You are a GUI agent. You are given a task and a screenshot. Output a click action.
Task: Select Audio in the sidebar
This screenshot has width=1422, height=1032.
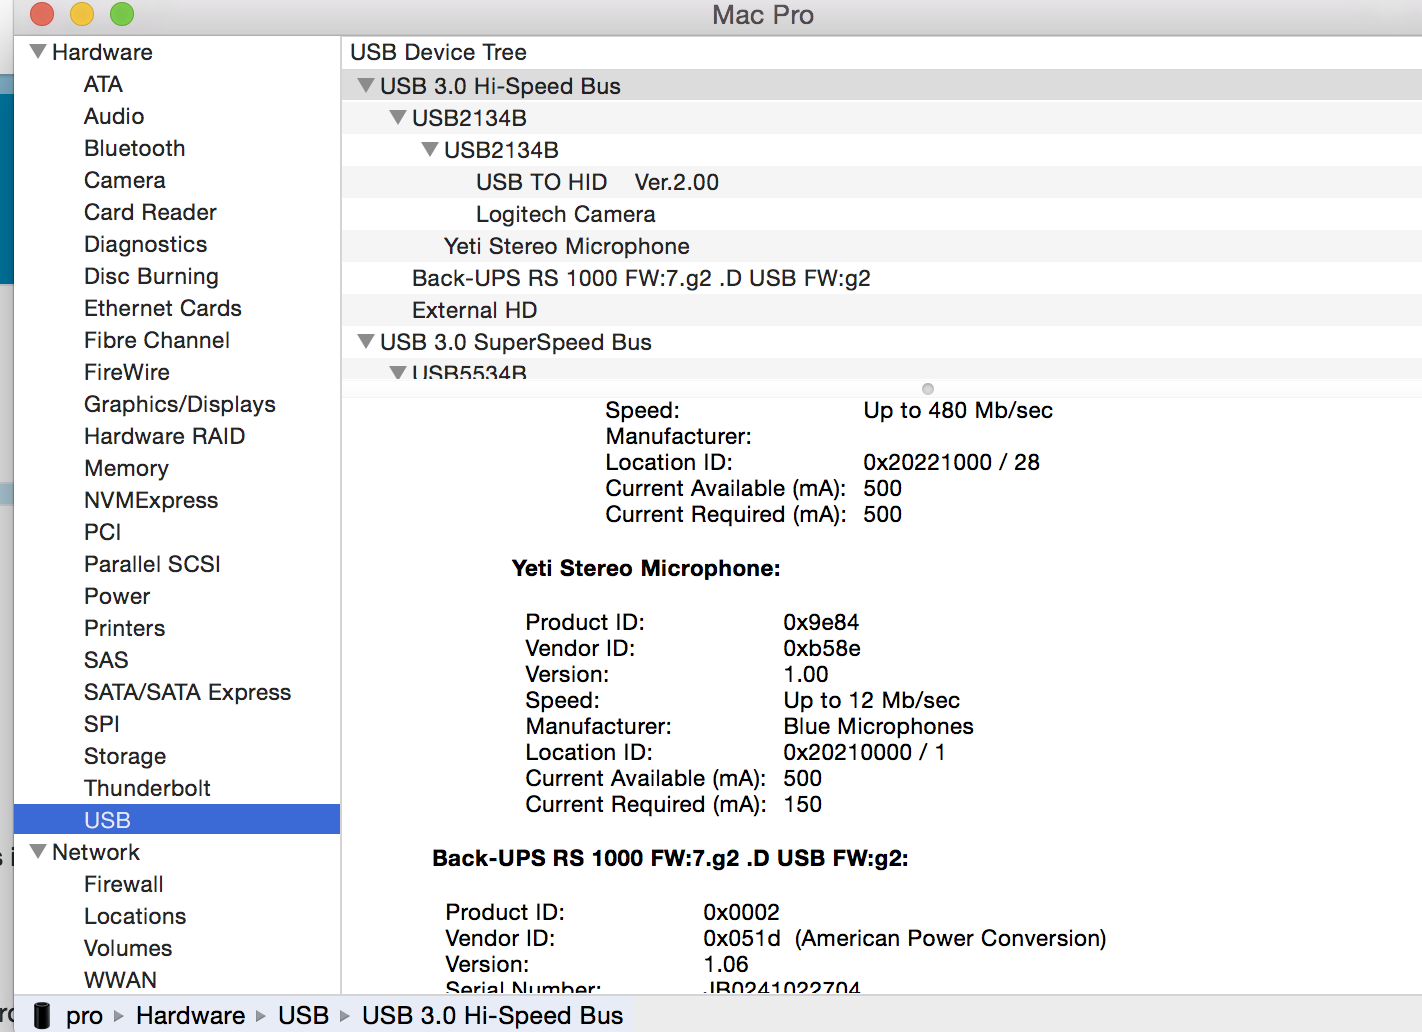pos(114,116)
